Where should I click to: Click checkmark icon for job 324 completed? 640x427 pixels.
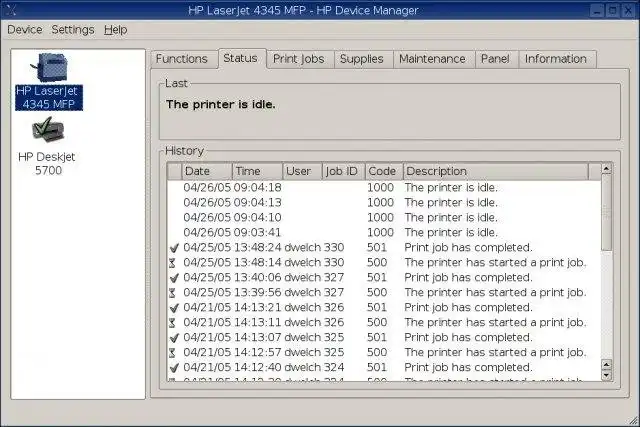pyautogui.click(x=174, y=368)
